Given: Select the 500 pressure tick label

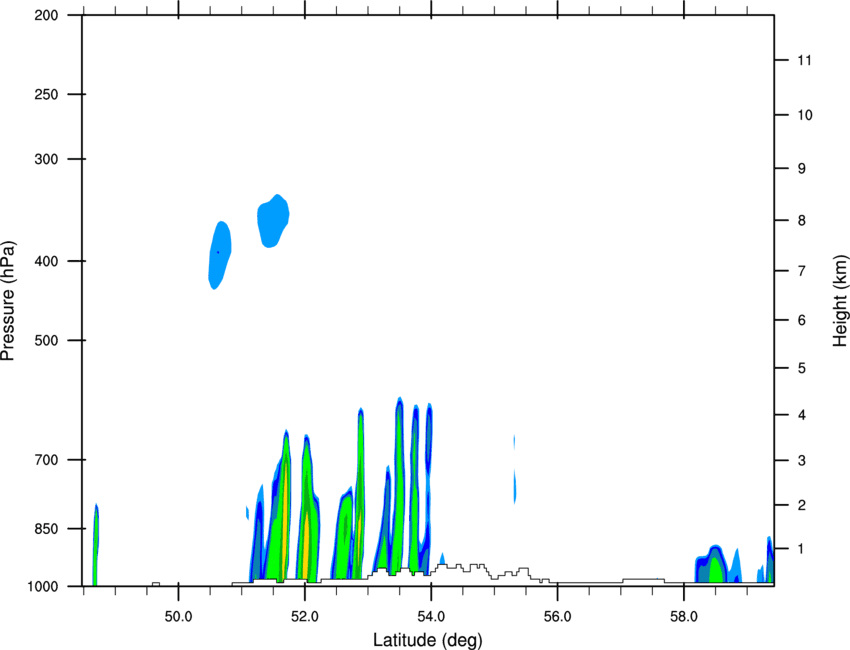Looking at the screenshot, I should (x=46, y=340).
